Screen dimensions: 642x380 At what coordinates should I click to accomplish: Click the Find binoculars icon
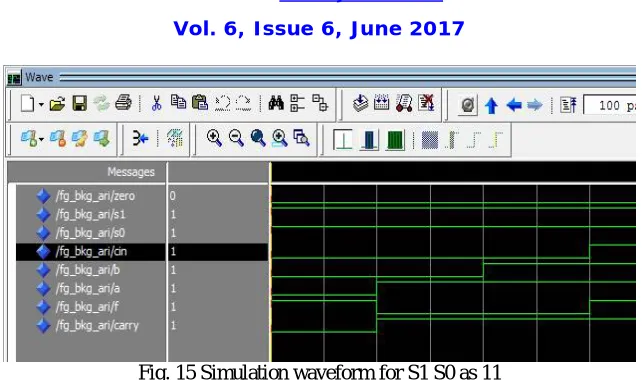(276, 103)
